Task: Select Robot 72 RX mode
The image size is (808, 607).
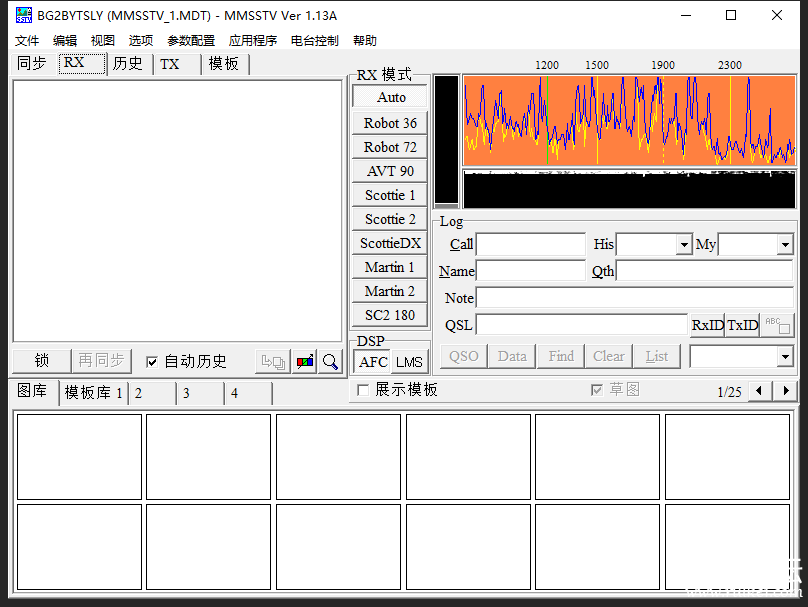Action: 390,147
